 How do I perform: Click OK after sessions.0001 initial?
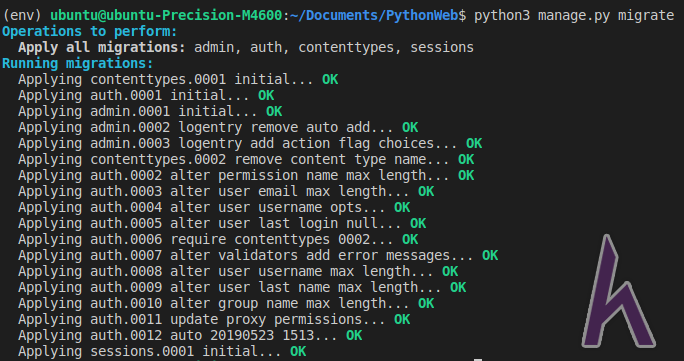[x=298, y=351]
